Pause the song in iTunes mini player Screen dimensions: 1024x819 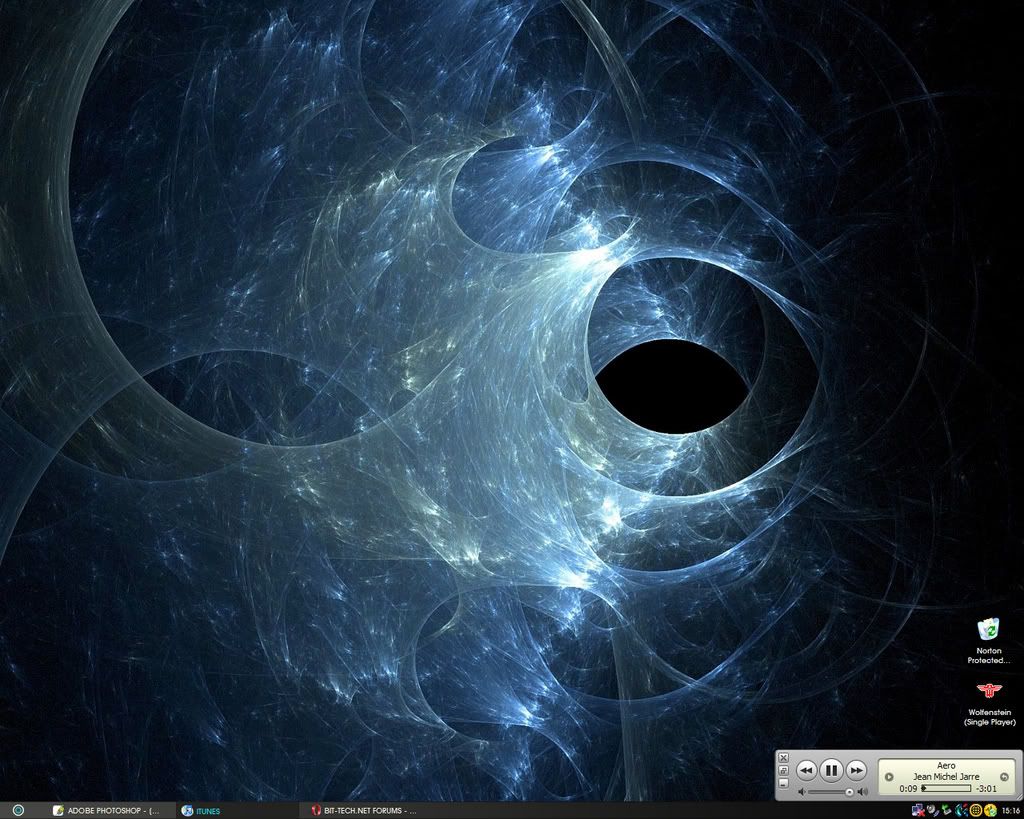pos(831,771)
